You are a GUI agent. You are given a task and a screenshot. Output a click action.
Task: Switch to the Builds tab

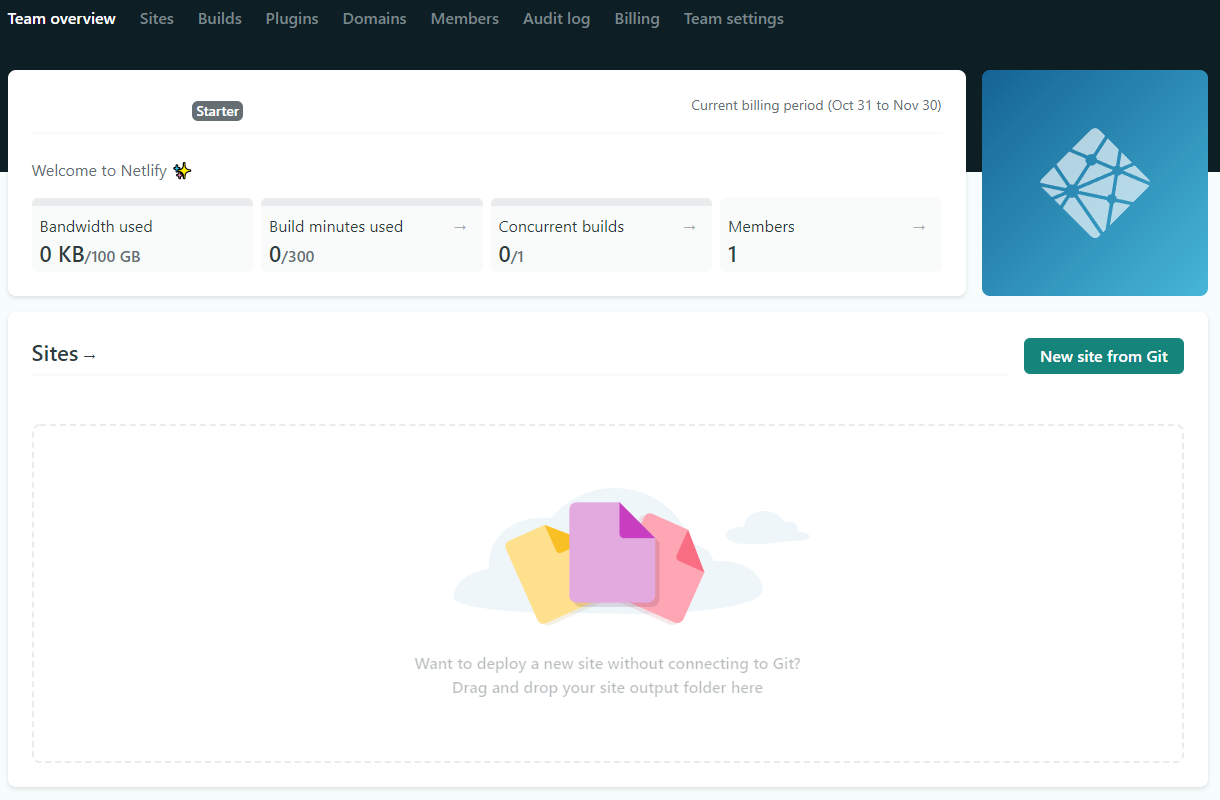tap(220, 19)
